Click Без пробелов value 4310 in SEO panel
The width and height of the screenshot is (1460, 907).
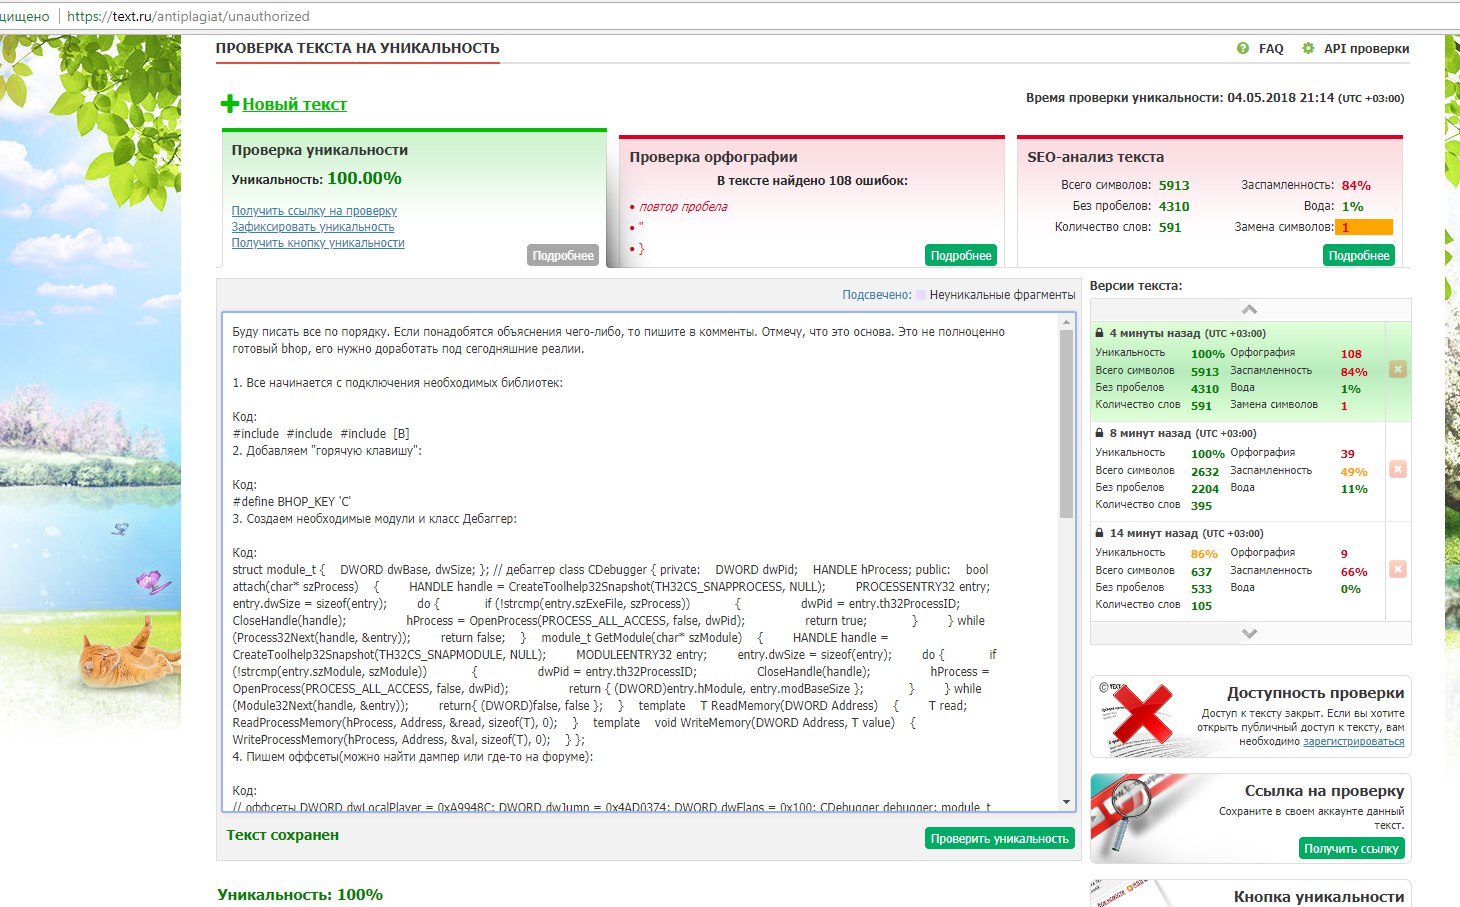click(x=1174, y=207)
